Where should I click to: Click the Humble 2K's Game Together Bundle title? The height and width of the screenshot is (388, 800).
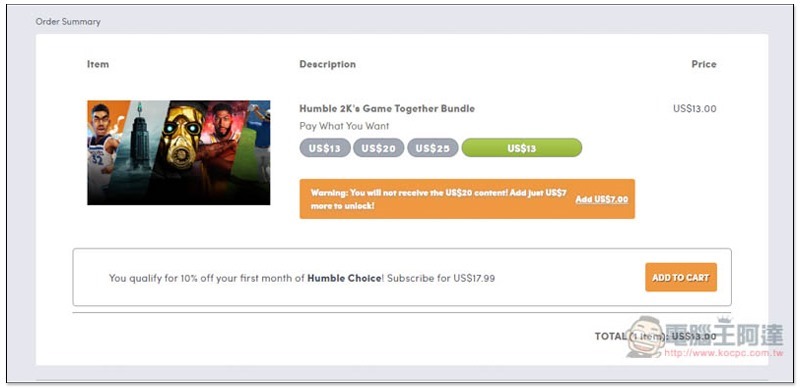[x=387, y=108]
